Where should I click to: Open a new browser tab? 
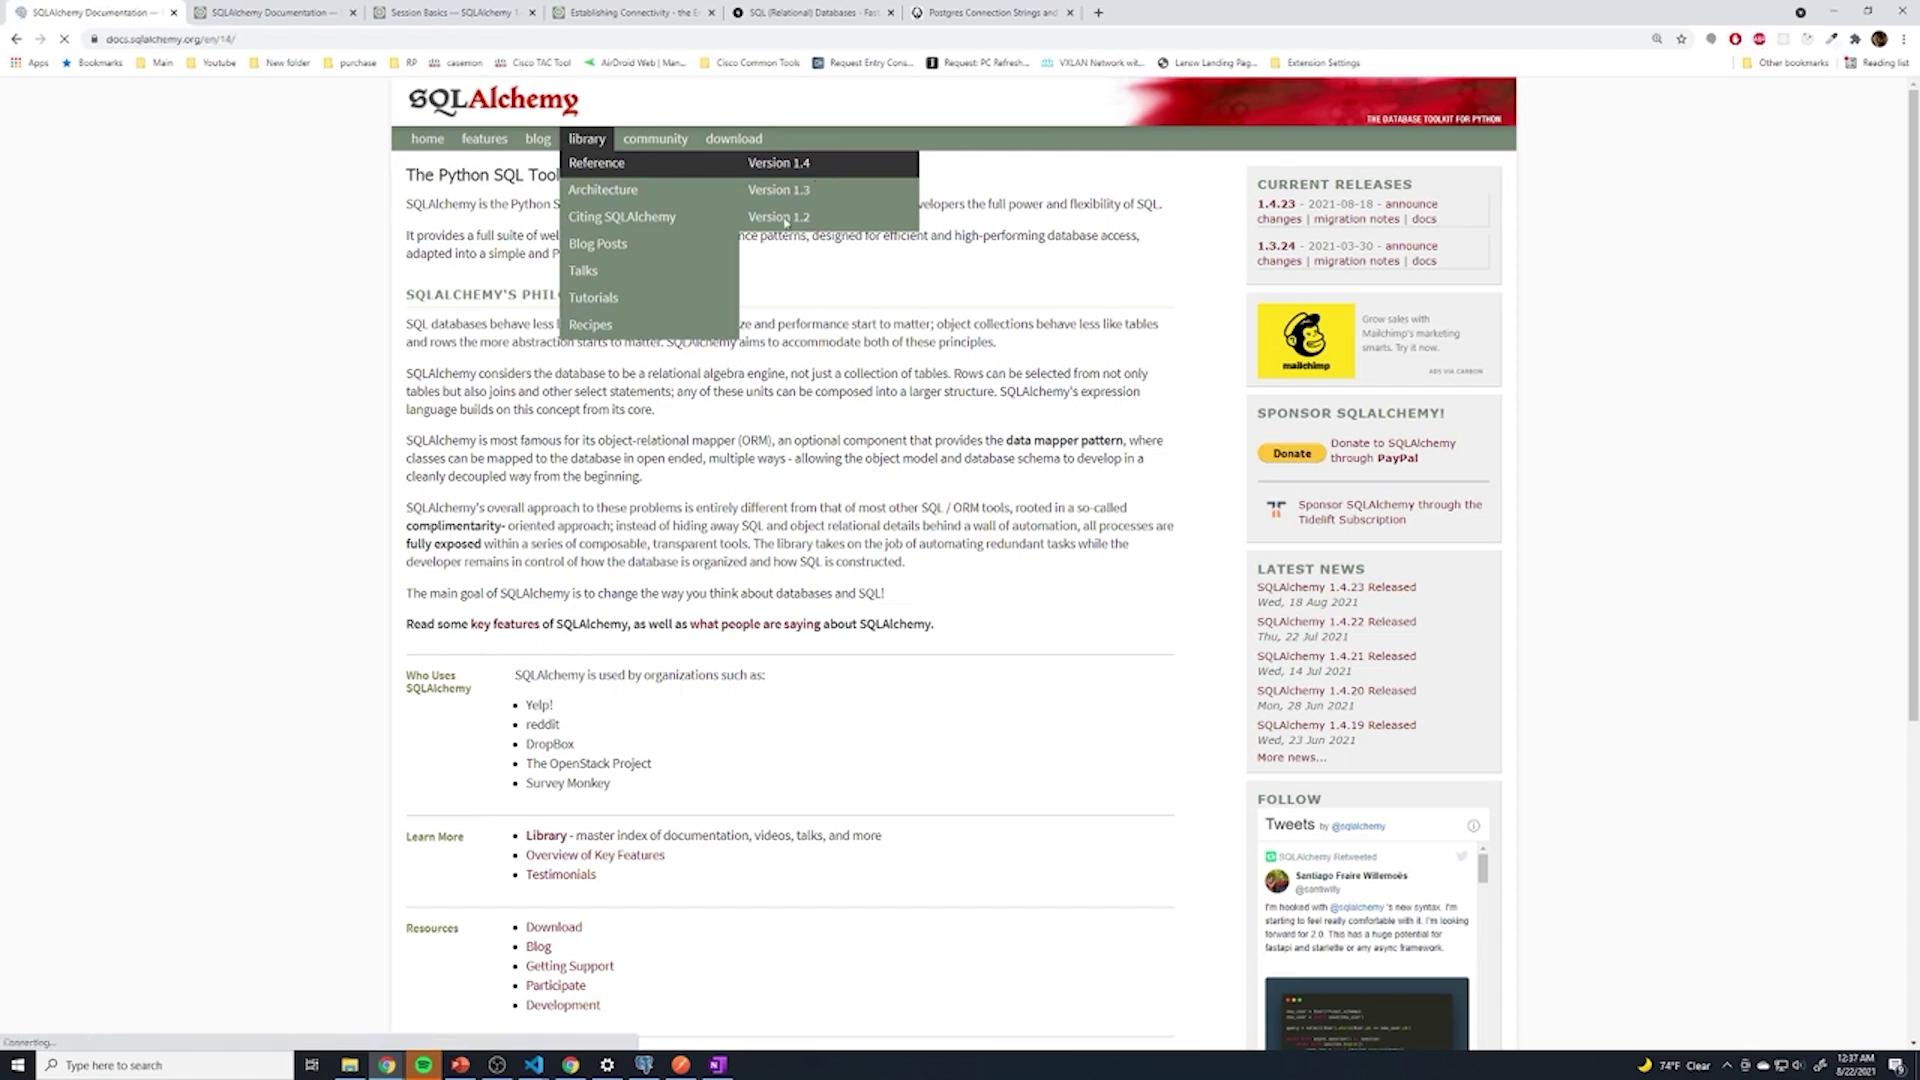1098,13
